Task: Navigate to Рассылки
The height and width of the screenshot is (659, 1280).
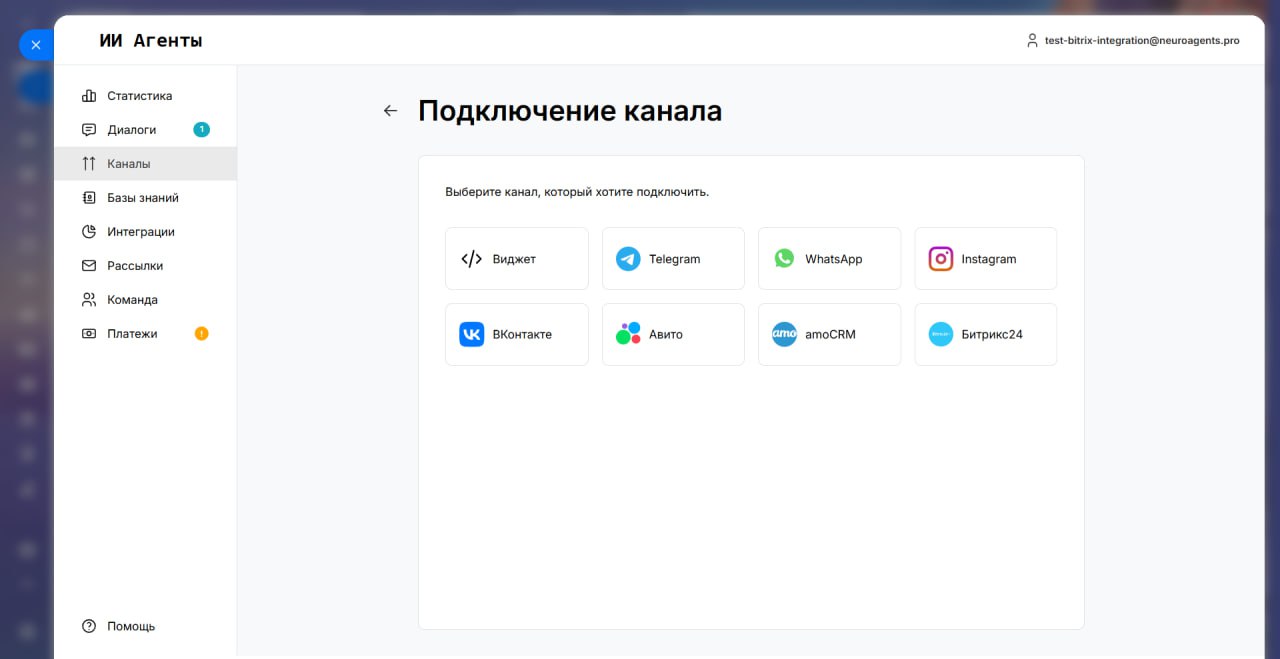Action: (145, 266)
